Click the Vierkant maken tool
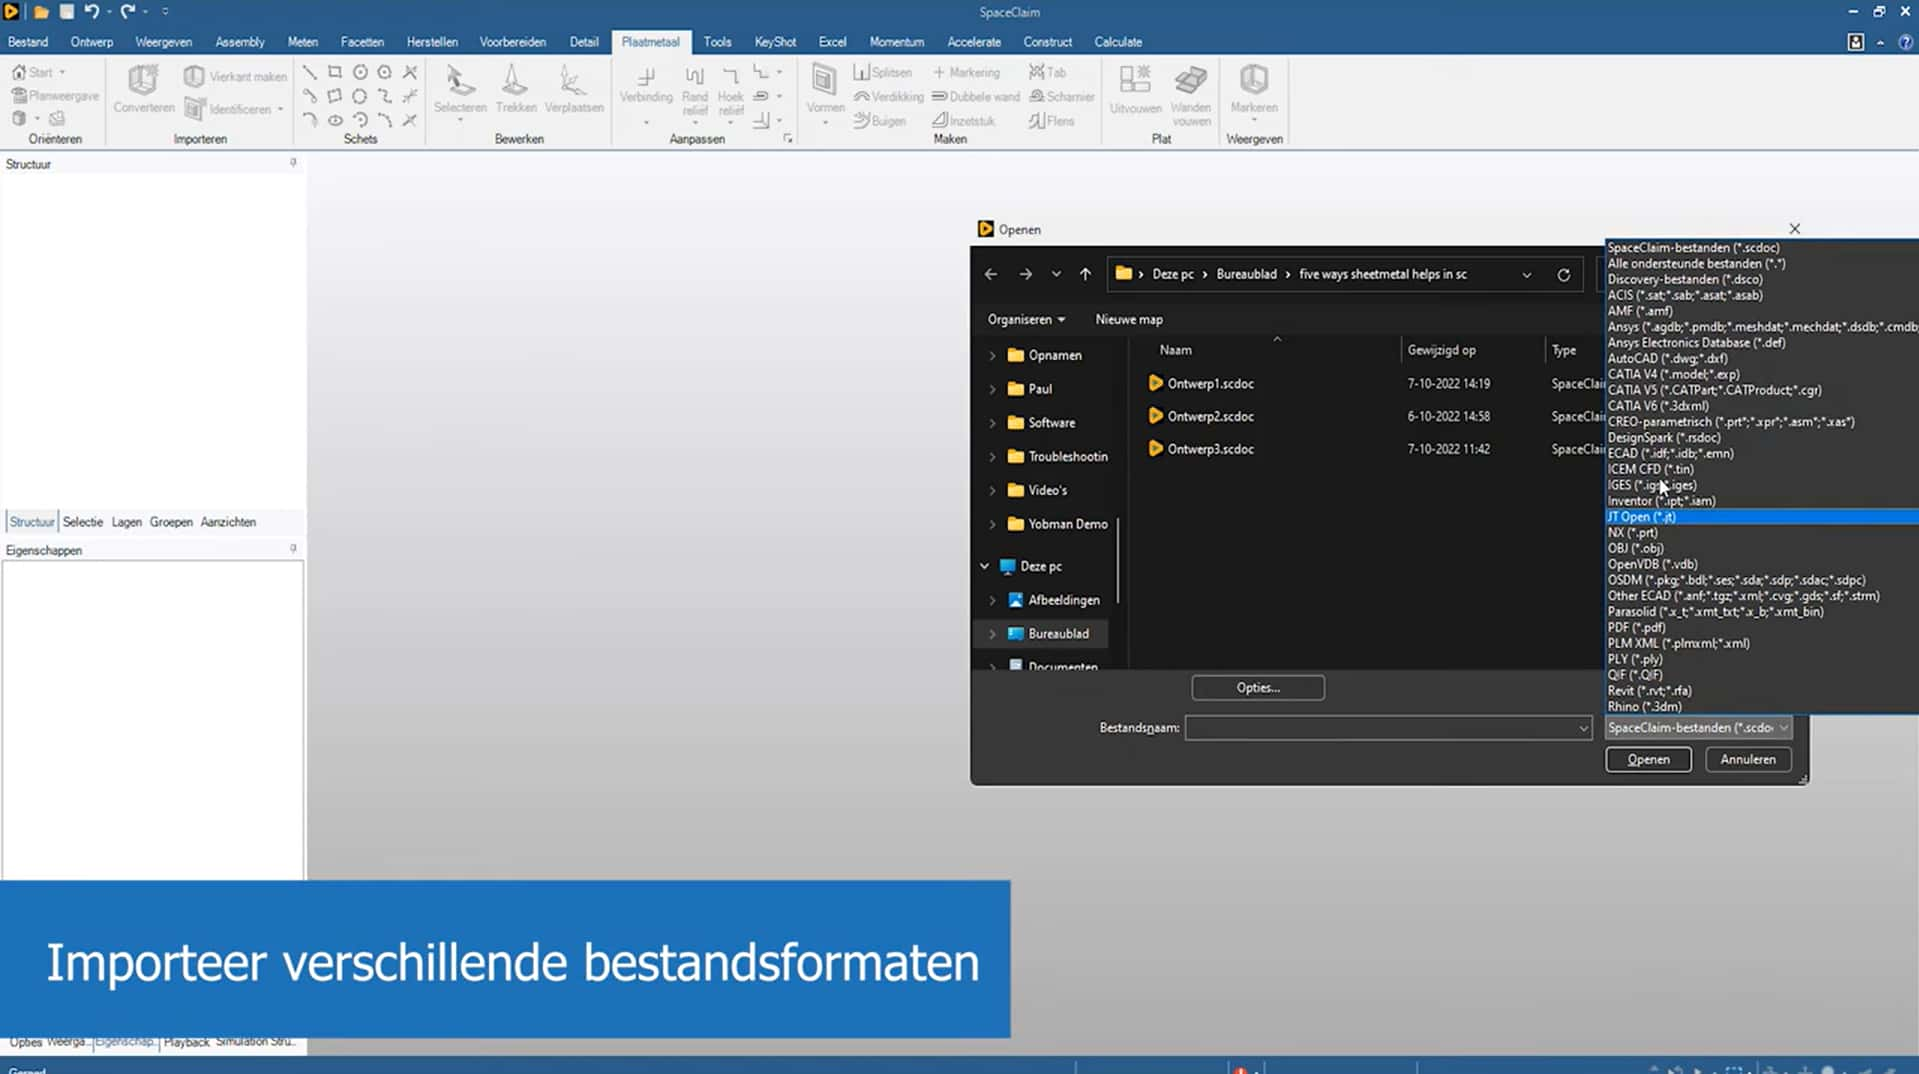The height and width of the screenshot is (1074, 1919). pos(236,76)
